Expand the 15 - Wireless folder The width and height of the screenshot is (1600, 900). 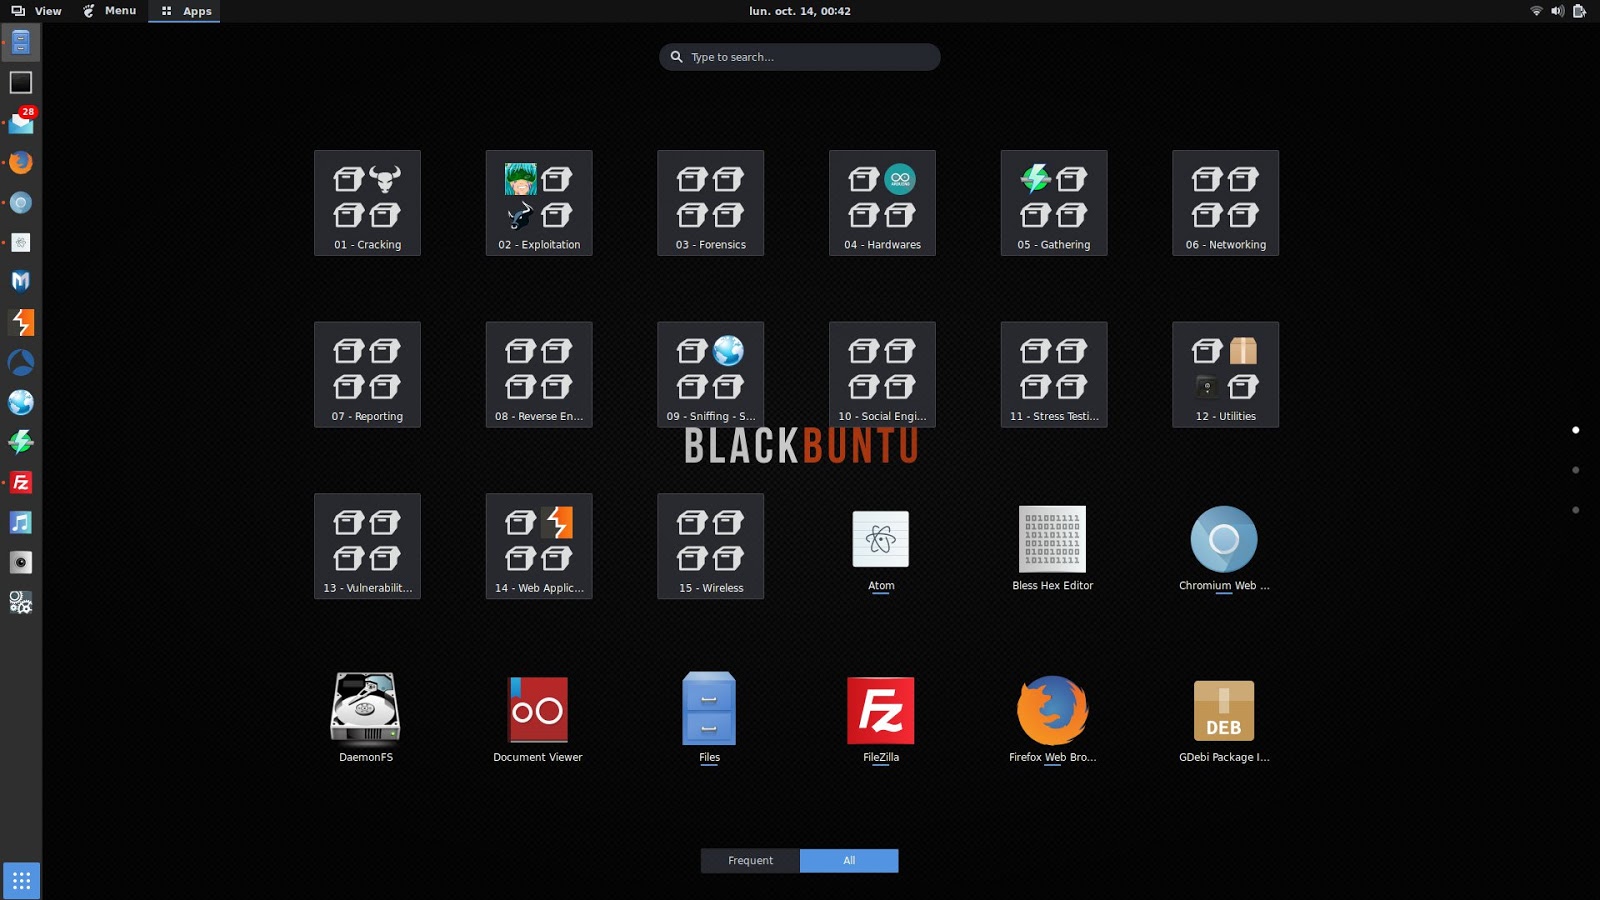(709, 545)
